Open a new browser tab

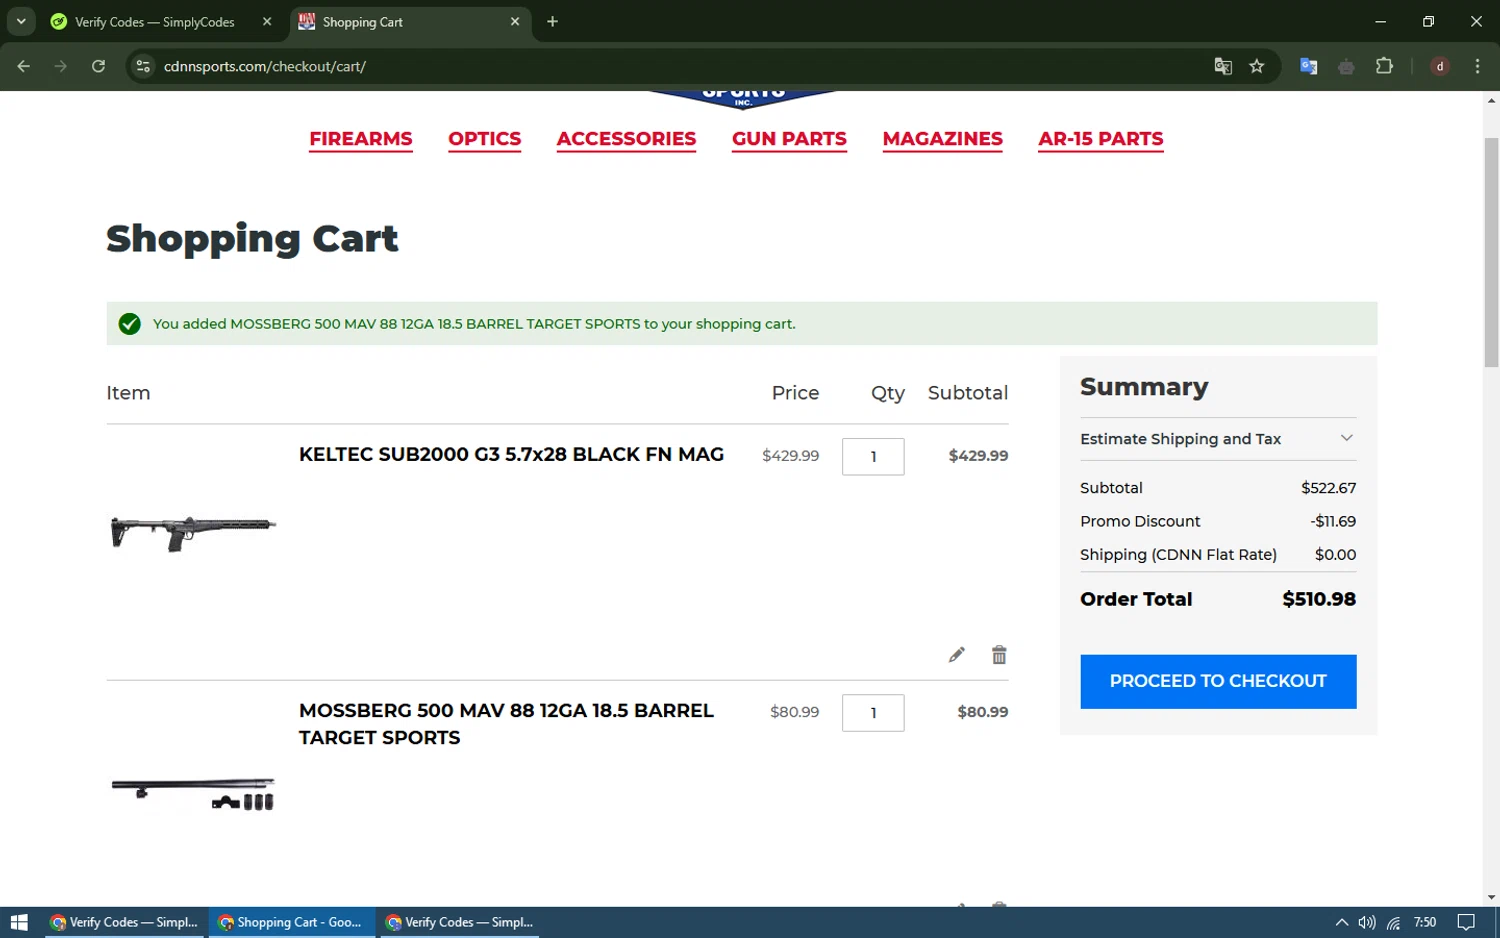pos(552,21)
